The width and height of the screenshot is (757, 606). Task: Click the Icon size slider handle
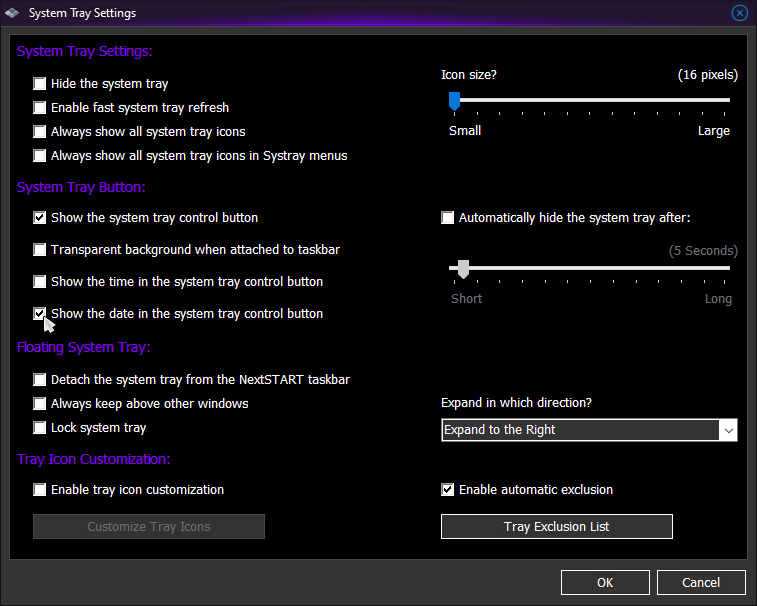coord(454,100)
